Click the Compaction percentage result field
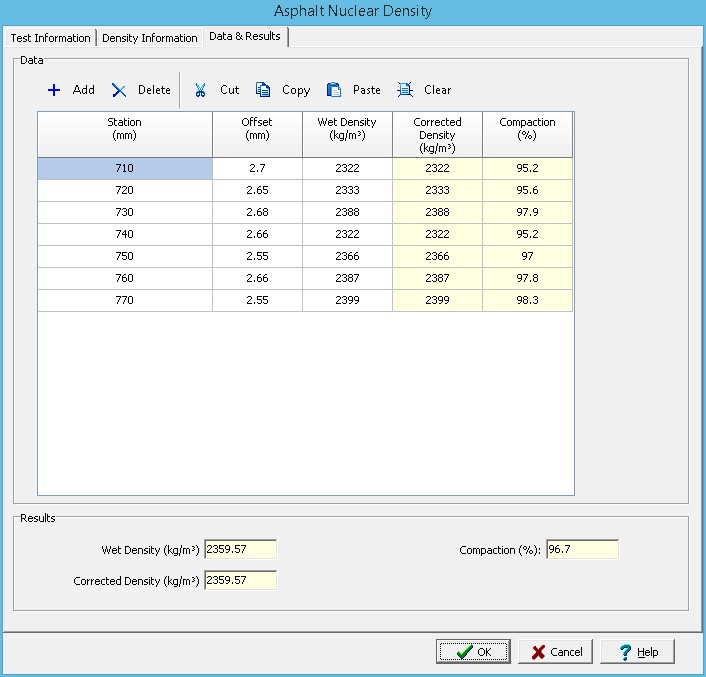This screenshot has width=706, height=677. point(582,549)
